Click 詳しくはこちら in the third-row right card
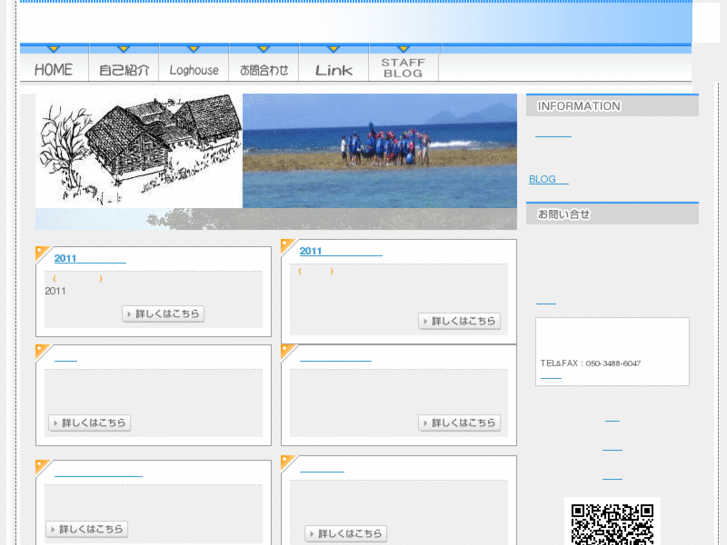727x545 pixels. [346, 534]
